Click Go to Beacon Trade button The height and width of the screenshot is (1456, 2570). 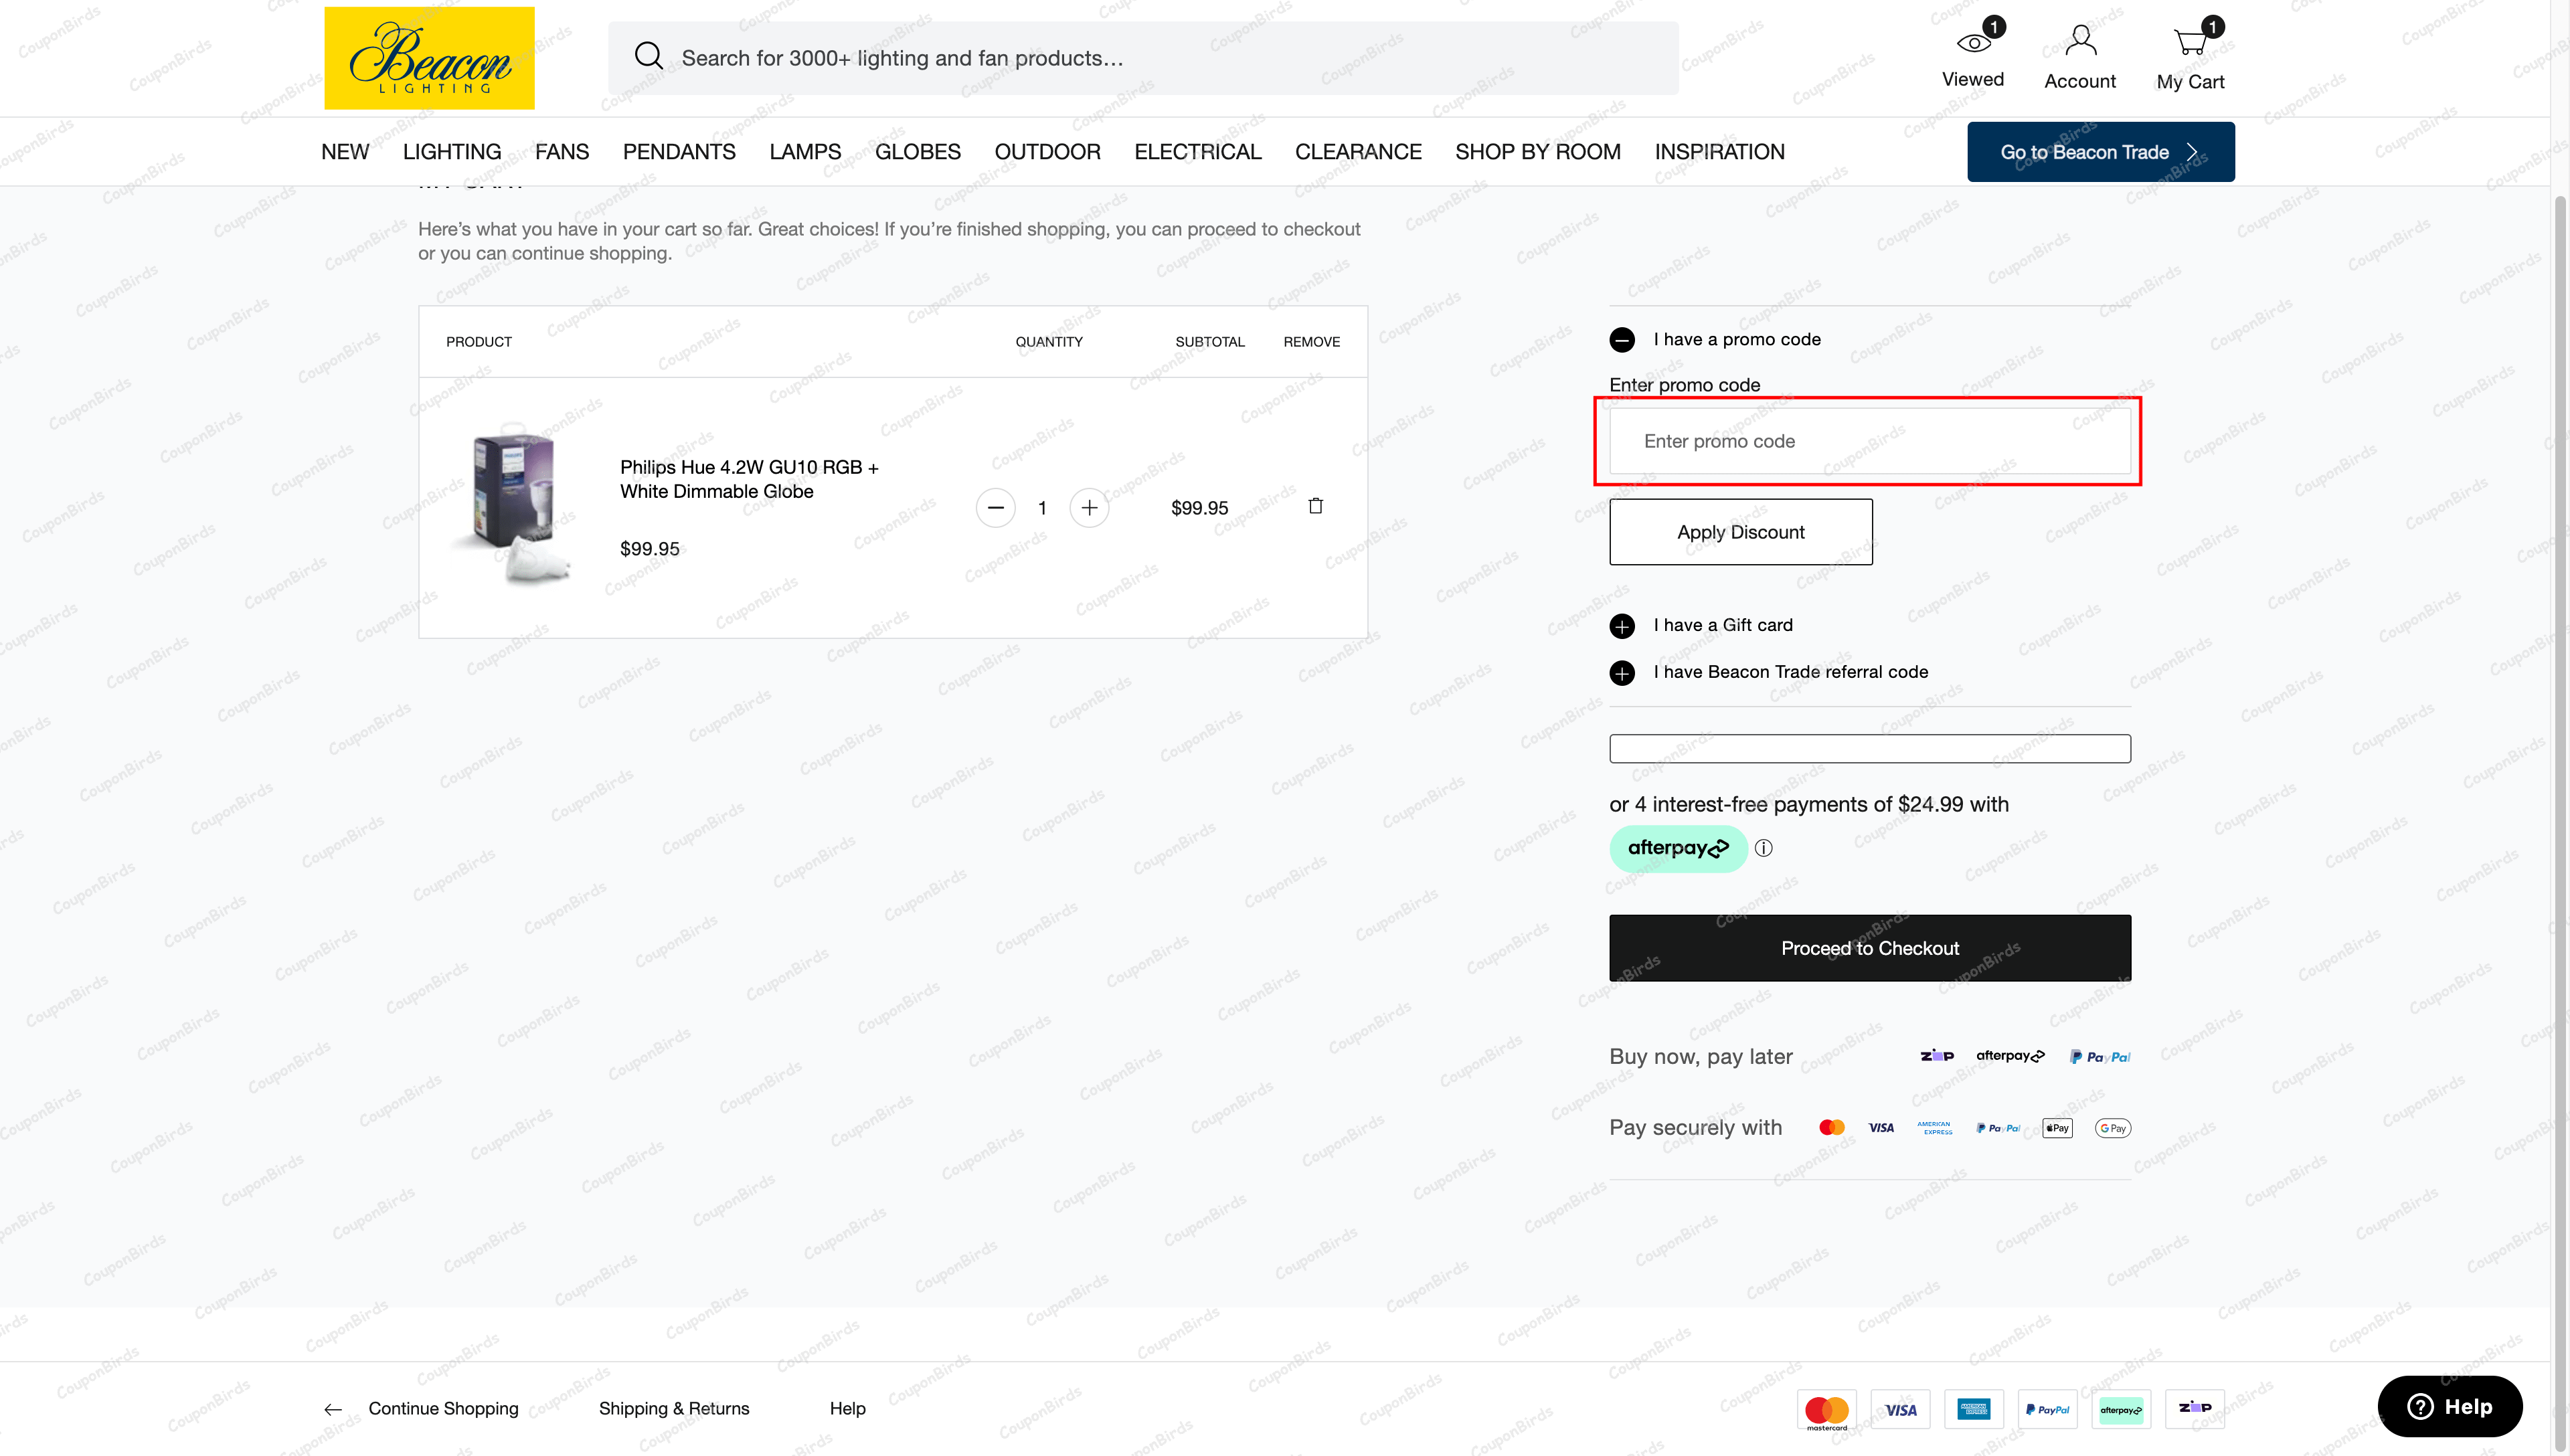[2100, 152]
